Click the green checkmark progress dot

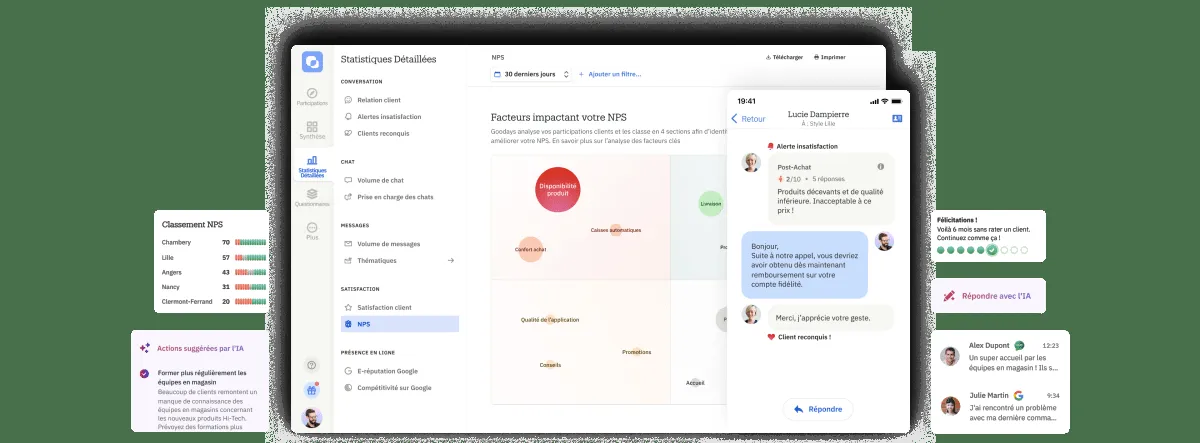tap(991, 250)
